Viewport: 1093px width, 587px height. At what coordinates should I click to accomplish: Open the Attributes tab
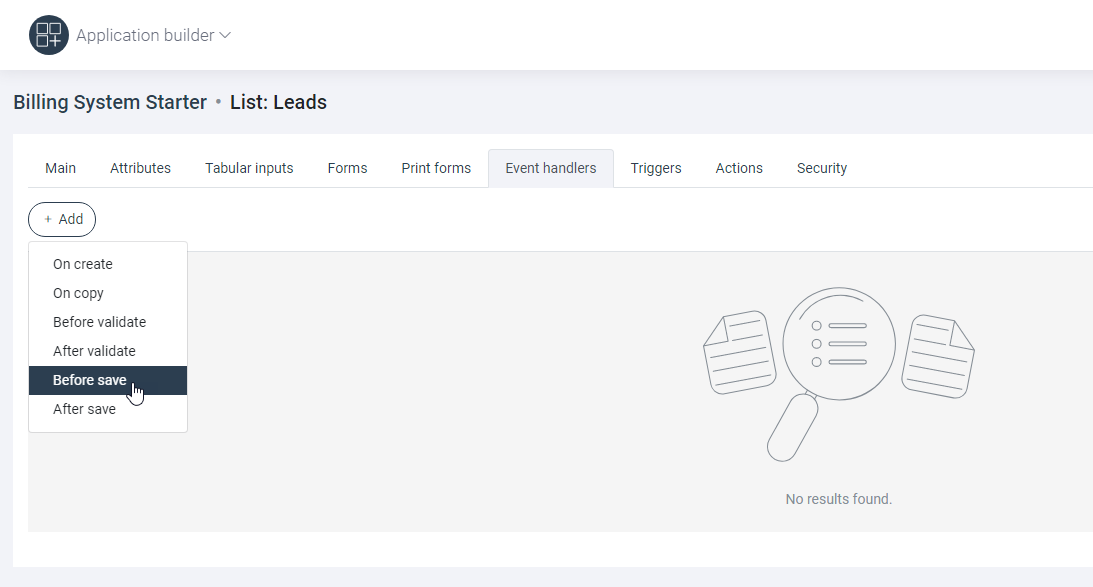pyautogui.click(x=140, y=168)
